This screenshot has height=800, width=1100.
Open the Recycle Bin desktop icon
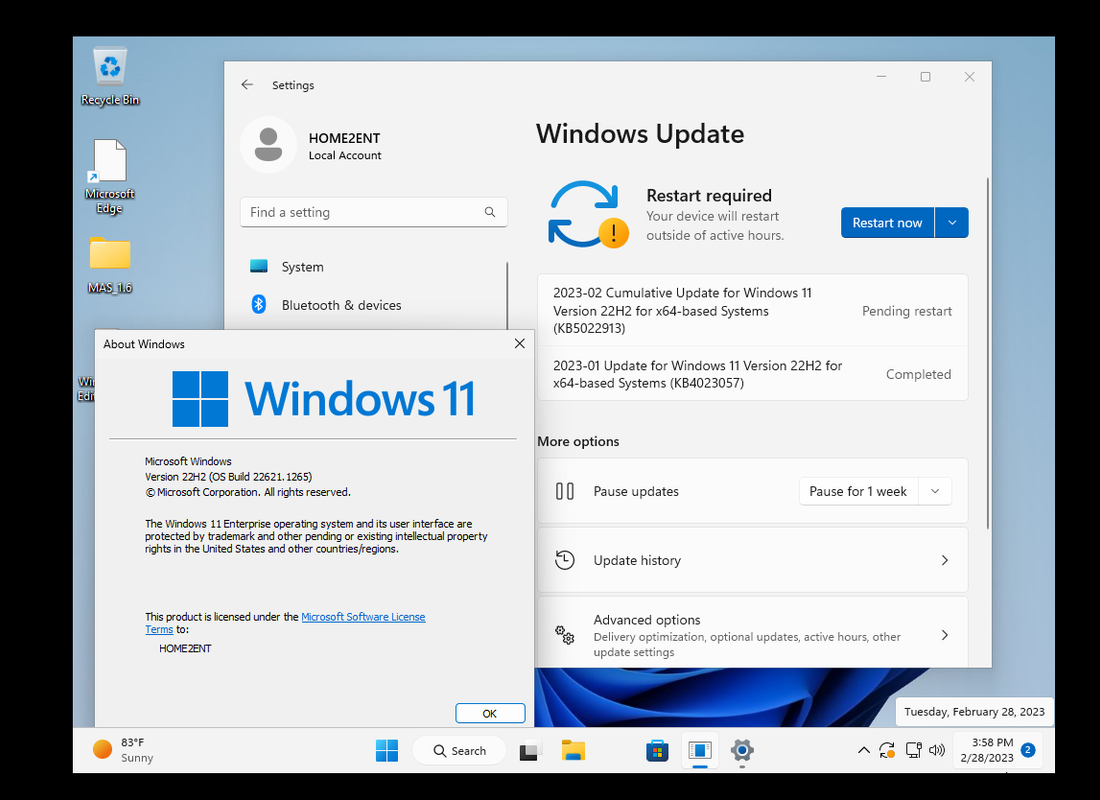pos(110,76)
